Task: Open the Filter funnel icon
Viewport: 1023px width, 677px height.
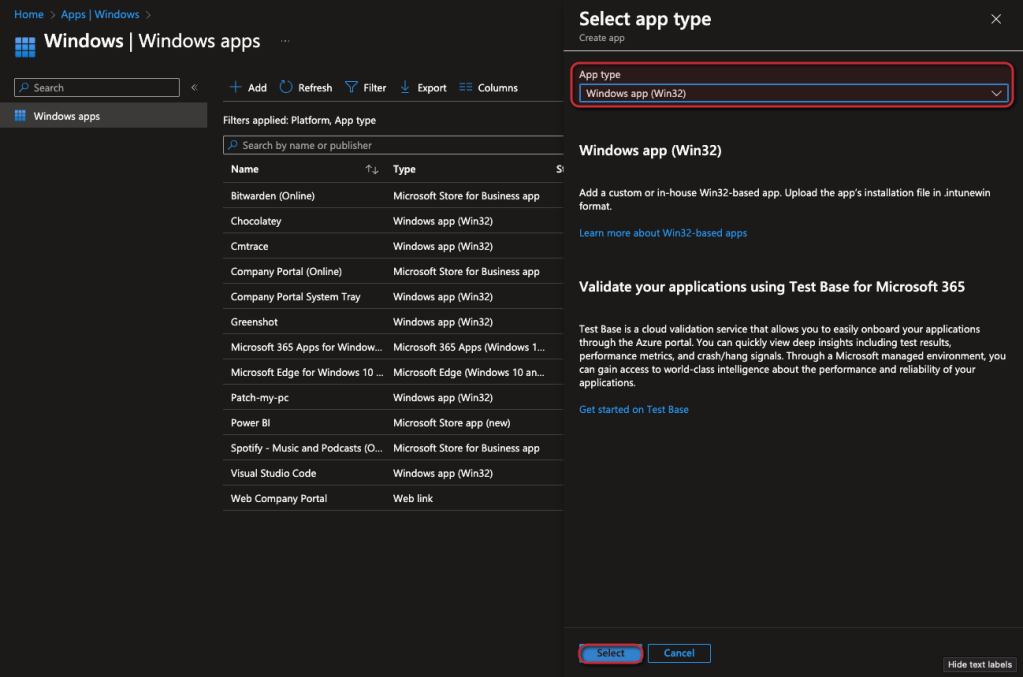Action: point(351,87)
